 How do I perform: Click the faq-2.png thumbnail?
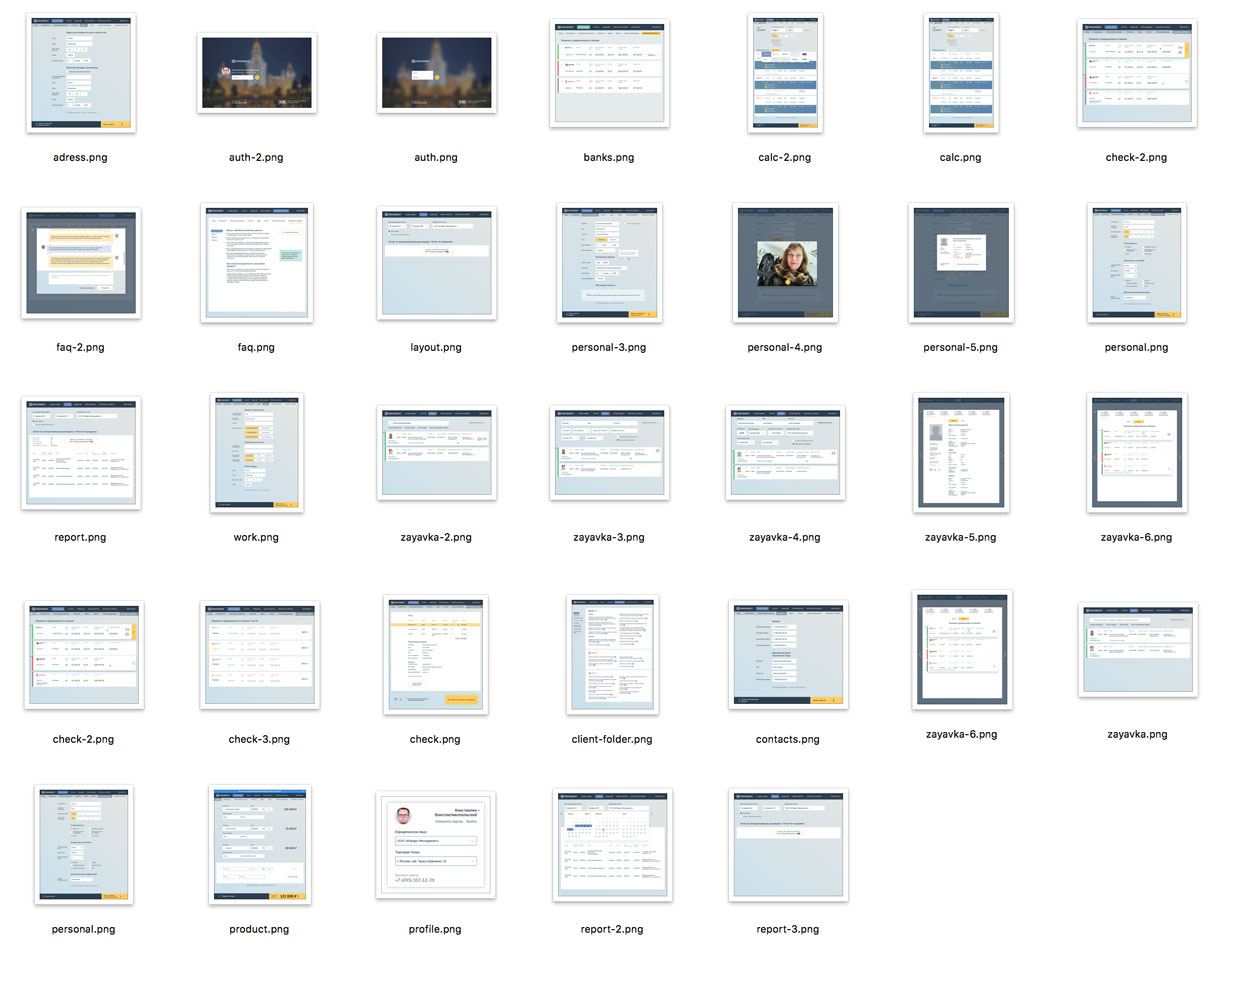(x=81, y=263)
